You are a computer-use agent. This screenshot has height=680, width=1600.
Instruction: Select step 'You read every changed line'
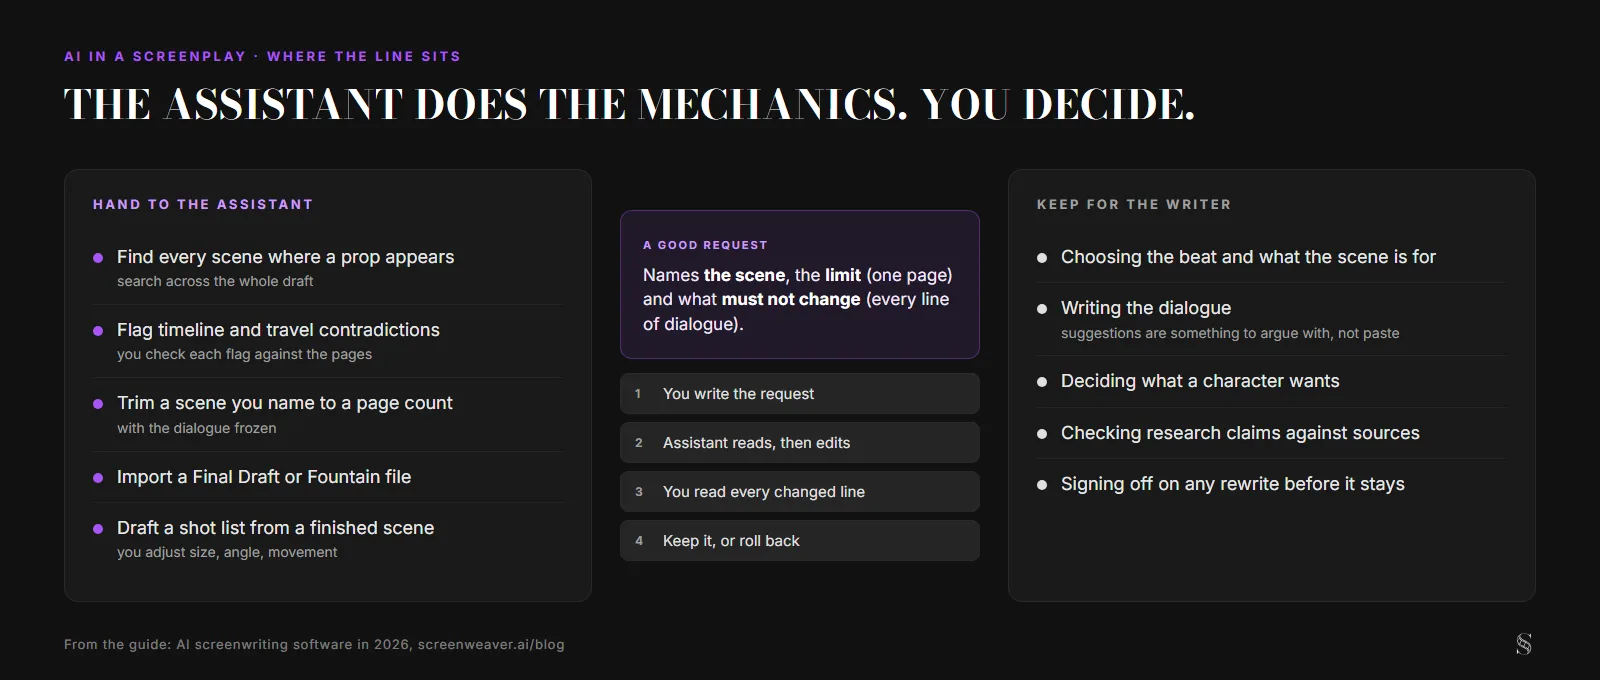(x=800, y=492)
